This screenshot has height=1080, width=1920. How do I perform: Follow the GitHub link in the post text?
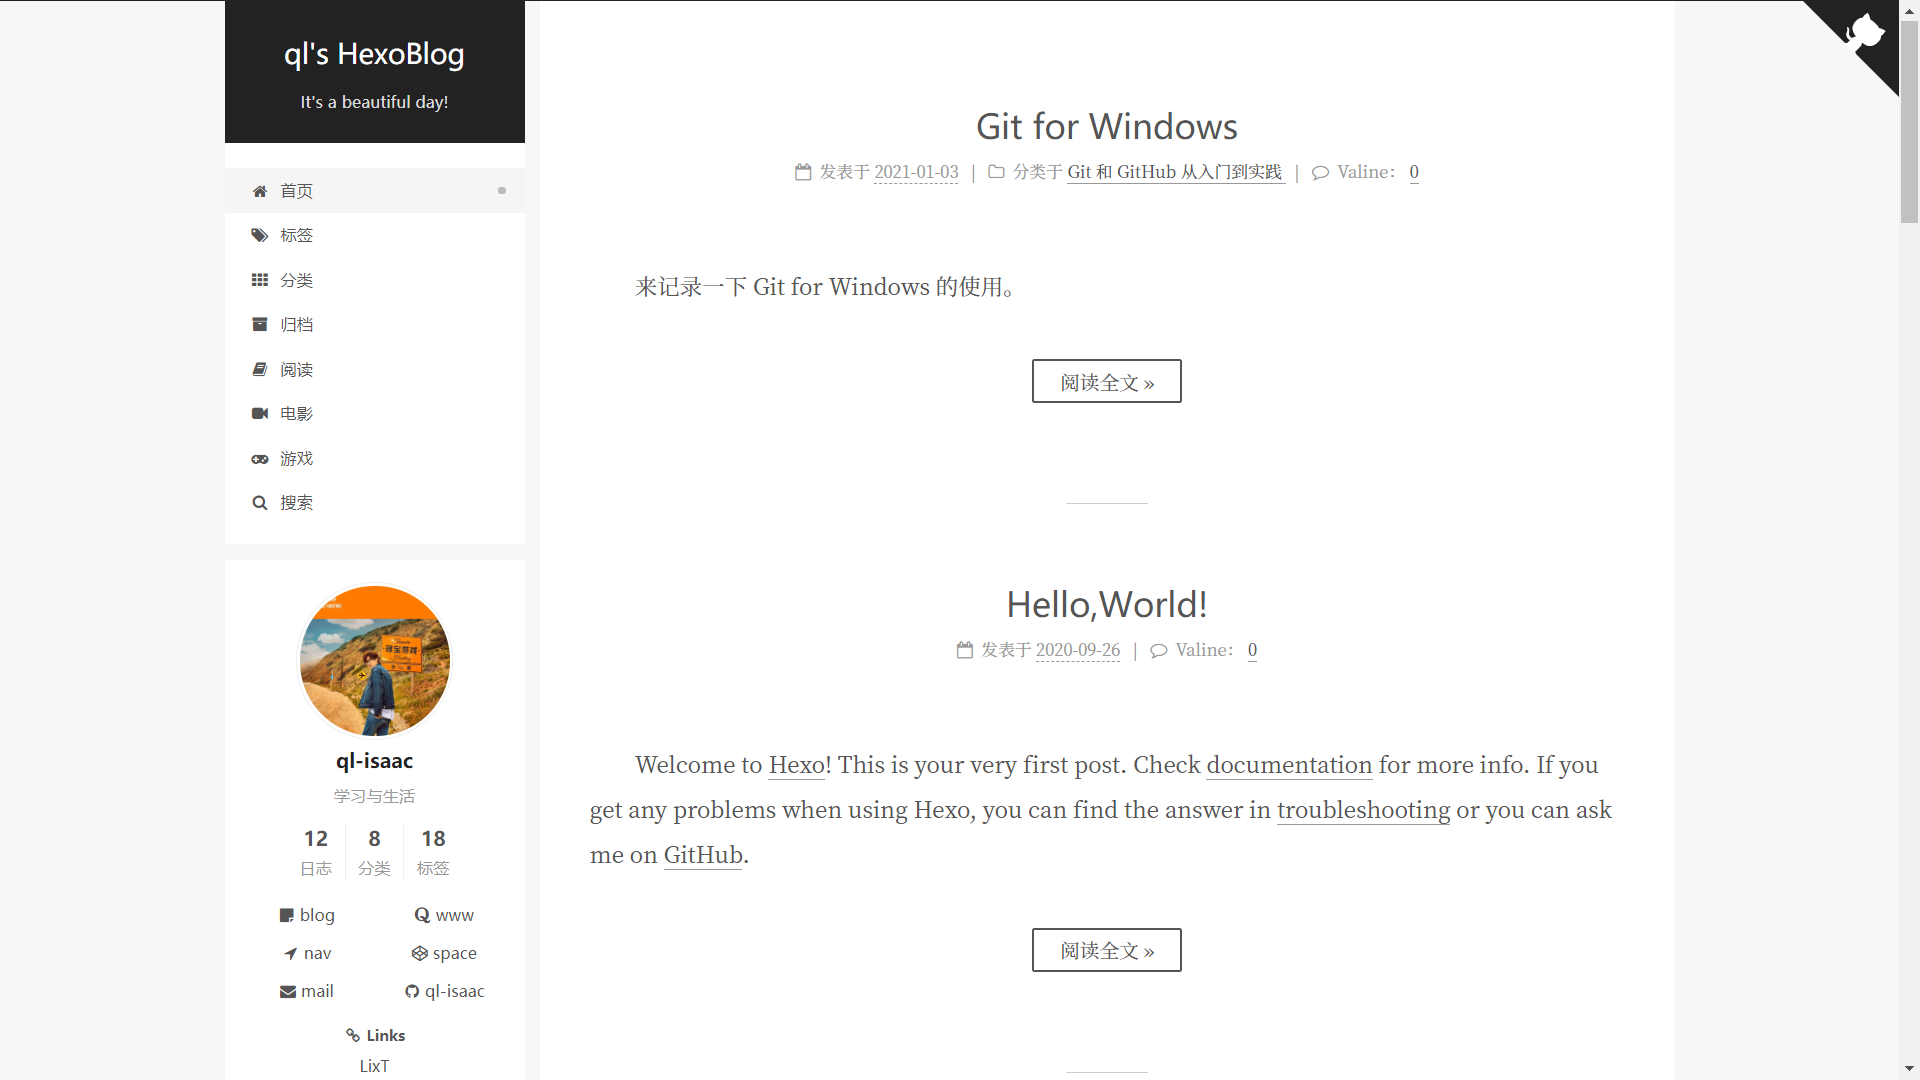[x=703, y=855]
